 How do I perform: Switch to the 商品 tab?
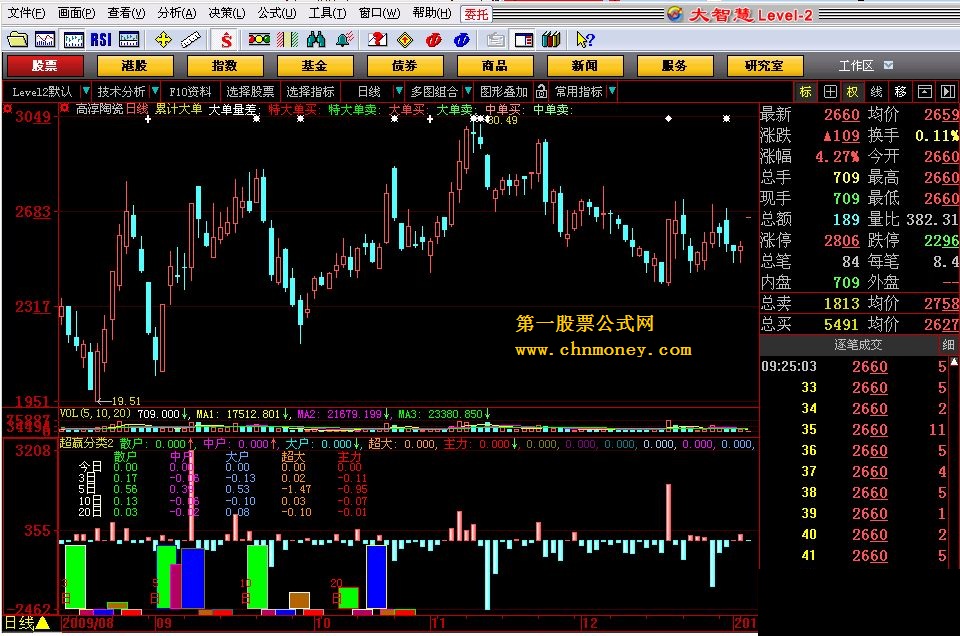pos(495,65)
